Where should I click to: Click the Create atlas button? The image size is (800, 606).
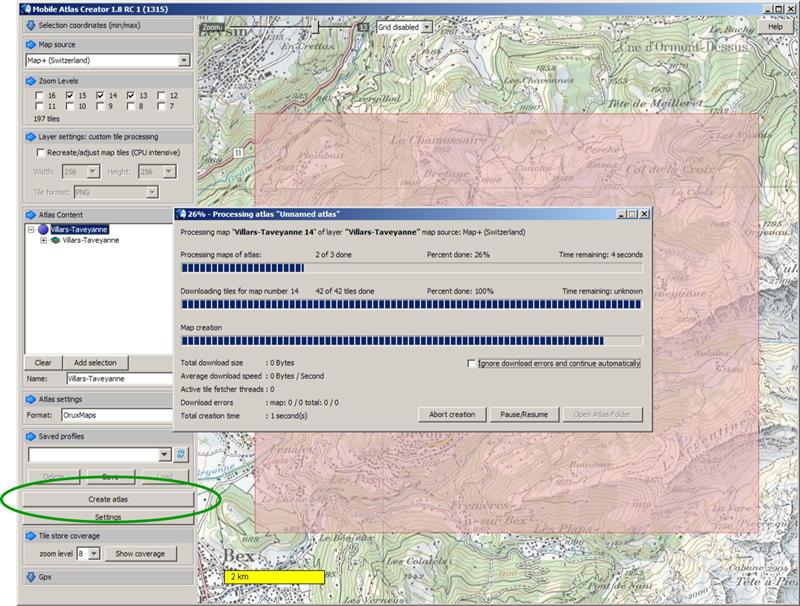tap(108, 498)
